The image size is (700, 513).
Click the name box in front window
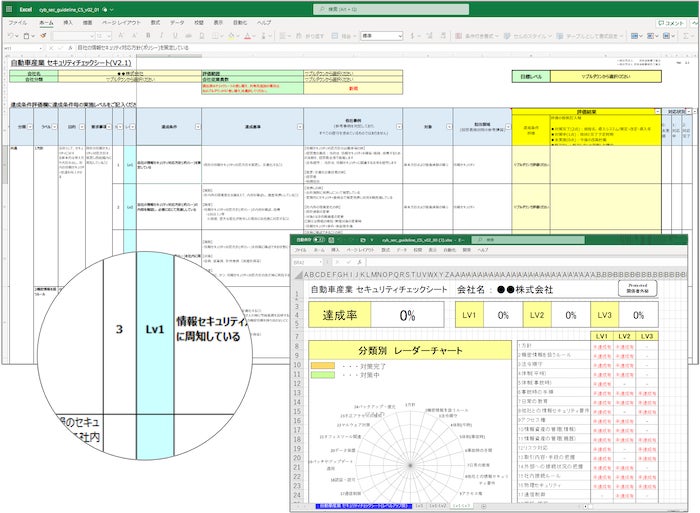(x=308, y=262)
